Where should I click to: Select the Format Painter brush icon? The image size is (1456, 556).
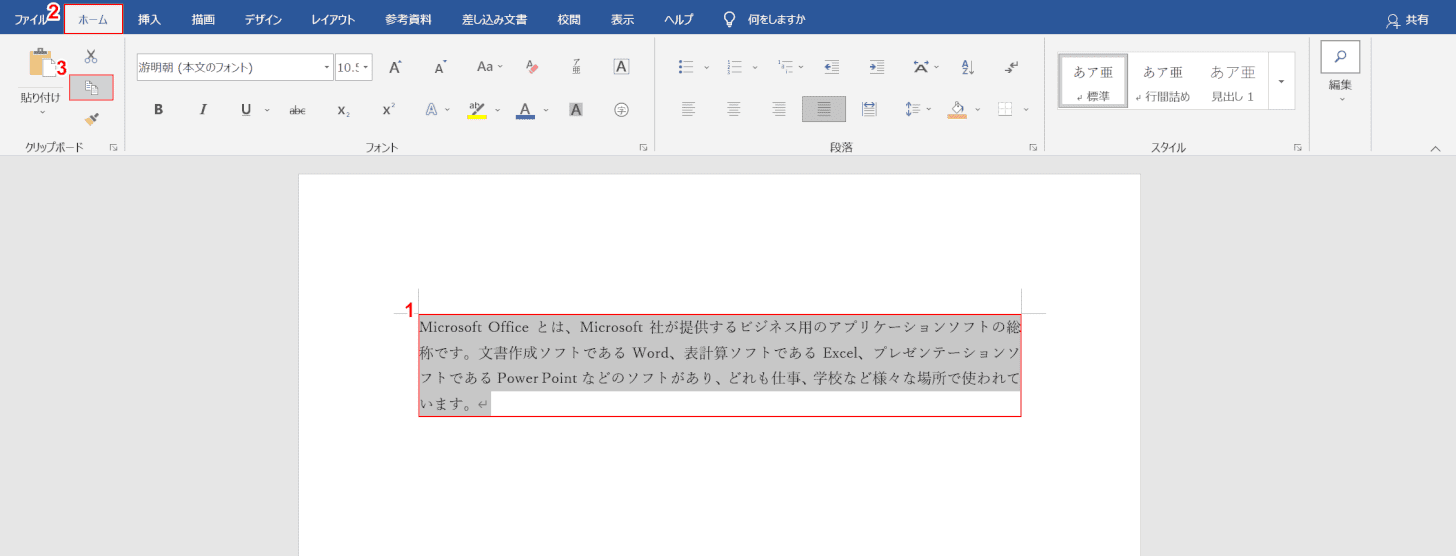click(x=91, y=119)
